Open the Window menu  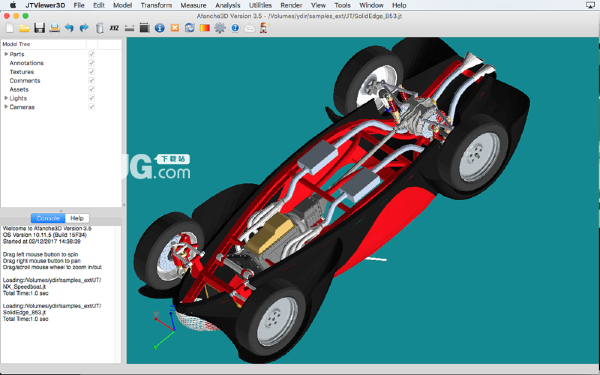coord(371,5)
